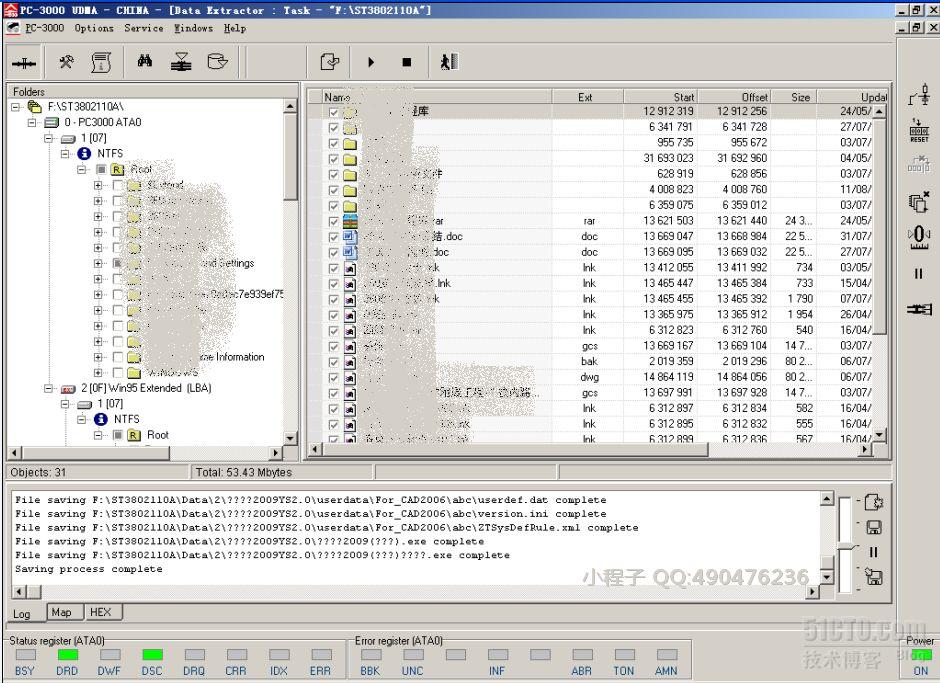Collapse the 0 - PC3000 ATA0 node

32,122
